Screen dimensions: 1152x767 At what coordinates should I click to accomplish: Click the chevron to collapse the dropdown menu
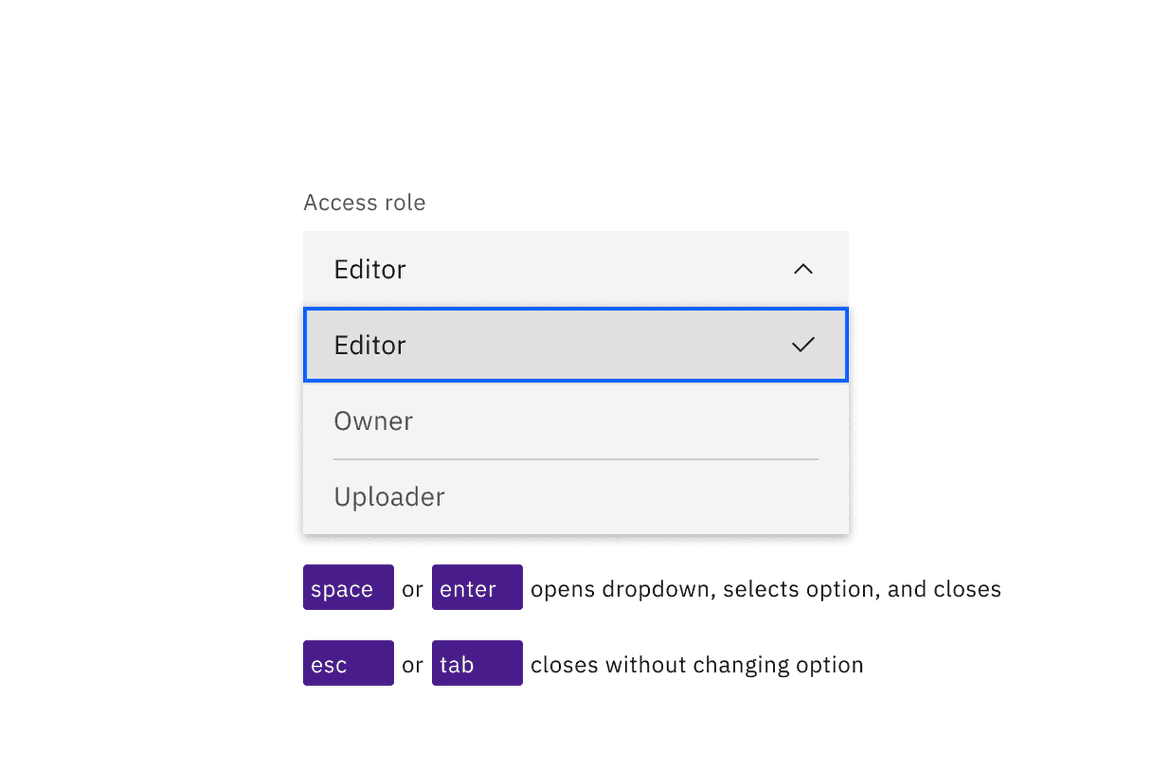(x=803, y=269)
